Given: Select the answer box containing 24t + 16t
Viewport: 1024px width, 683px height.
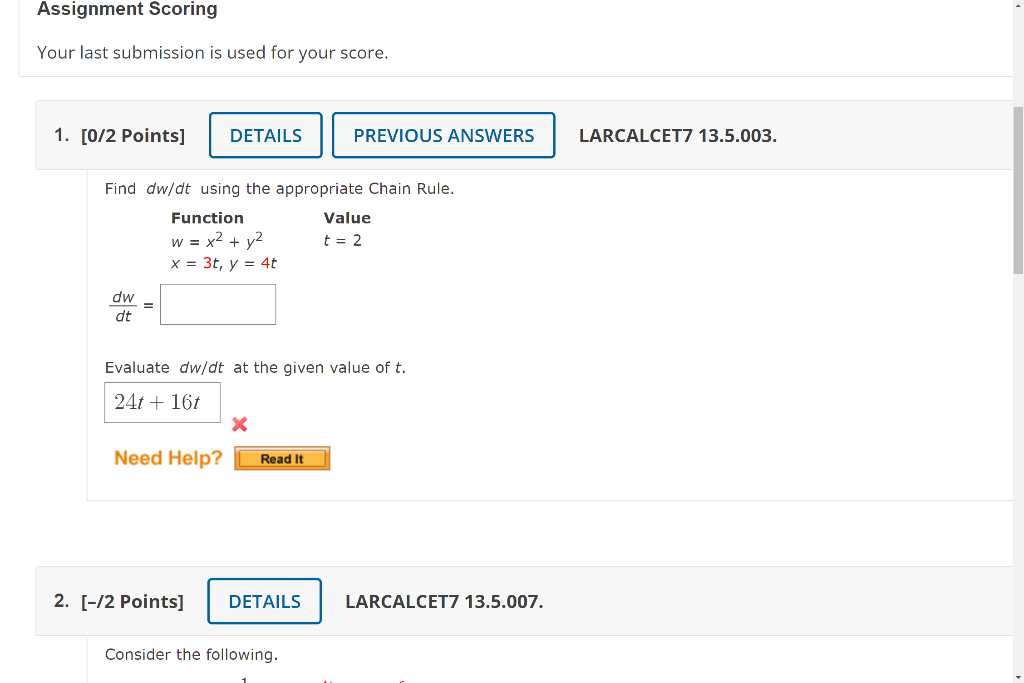Looking at the screenshot, I should 162,402.
